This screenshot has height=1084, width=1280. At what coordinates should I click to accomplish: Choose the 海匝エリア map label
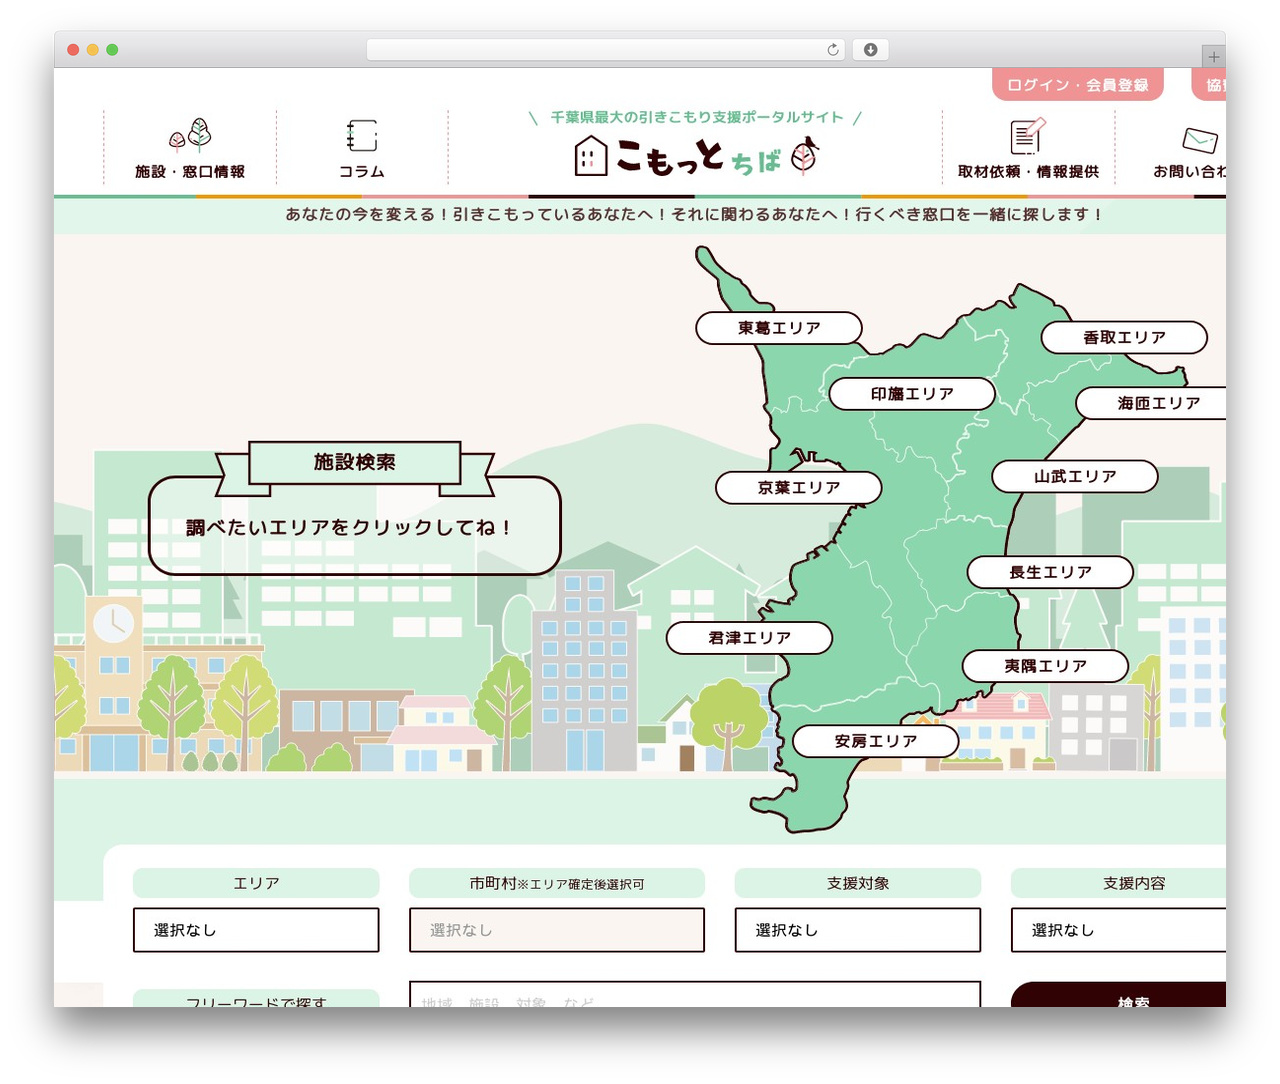pos(1151,403)
